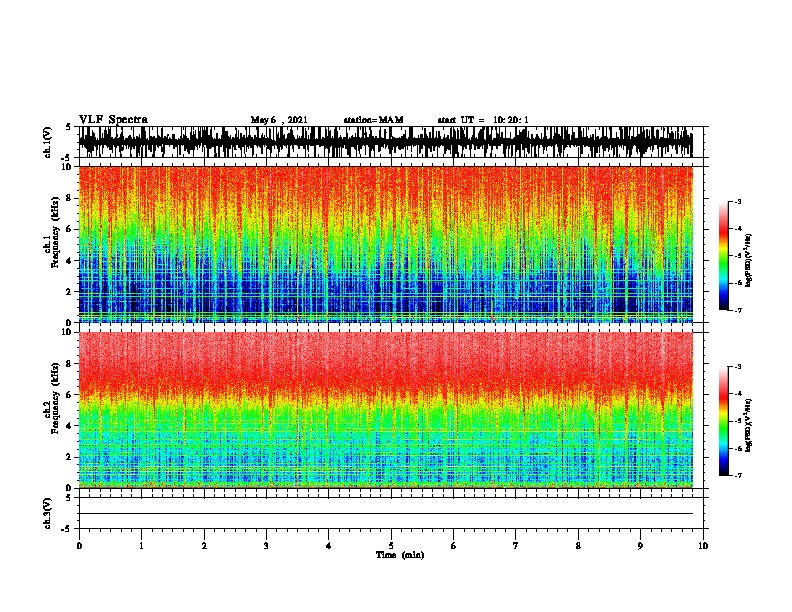Click the ch.2 color scale bar

coord(723,421)
